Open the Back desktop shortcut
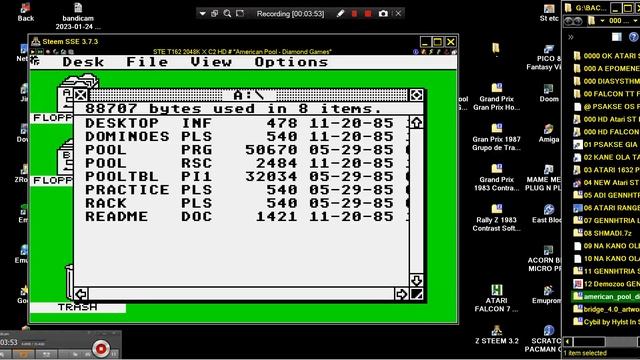Image resolution: width=640 pixels, height=360 pixels. 25,12
